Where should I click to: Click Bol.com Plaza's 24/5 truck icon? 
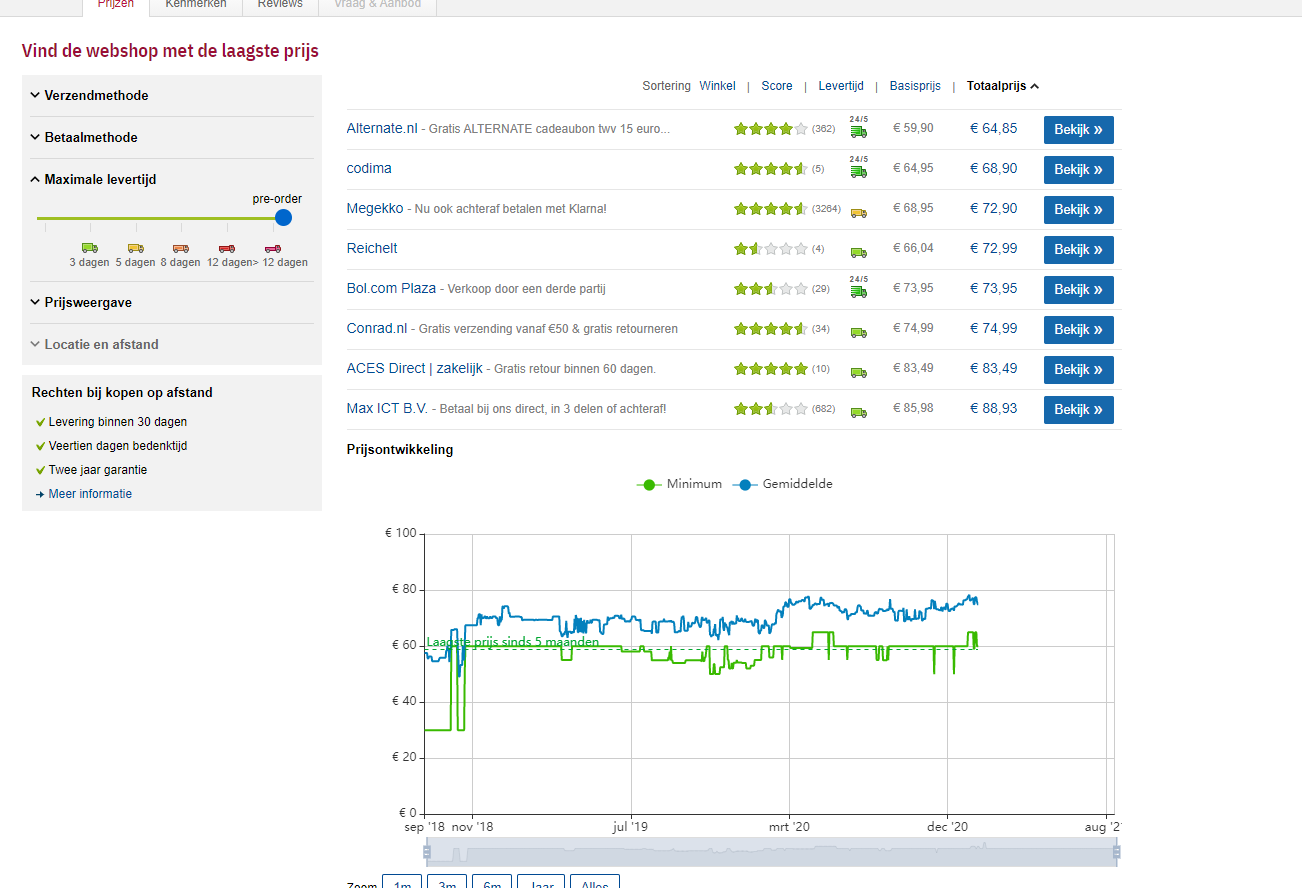pyautogui.click(x=858, y=289)
